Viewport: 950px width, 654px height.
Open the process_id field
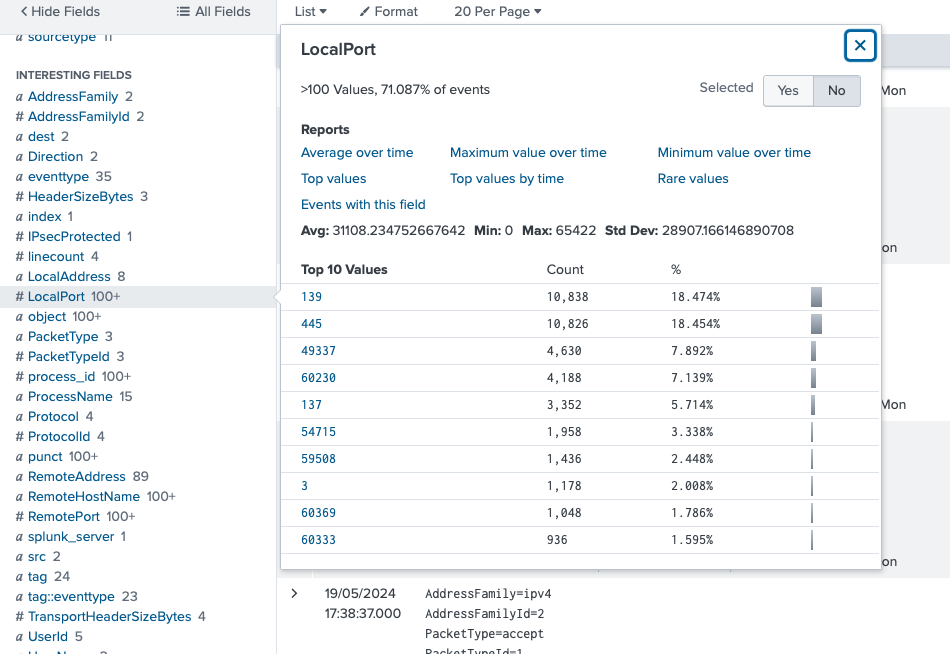click(x=61, y=376)
